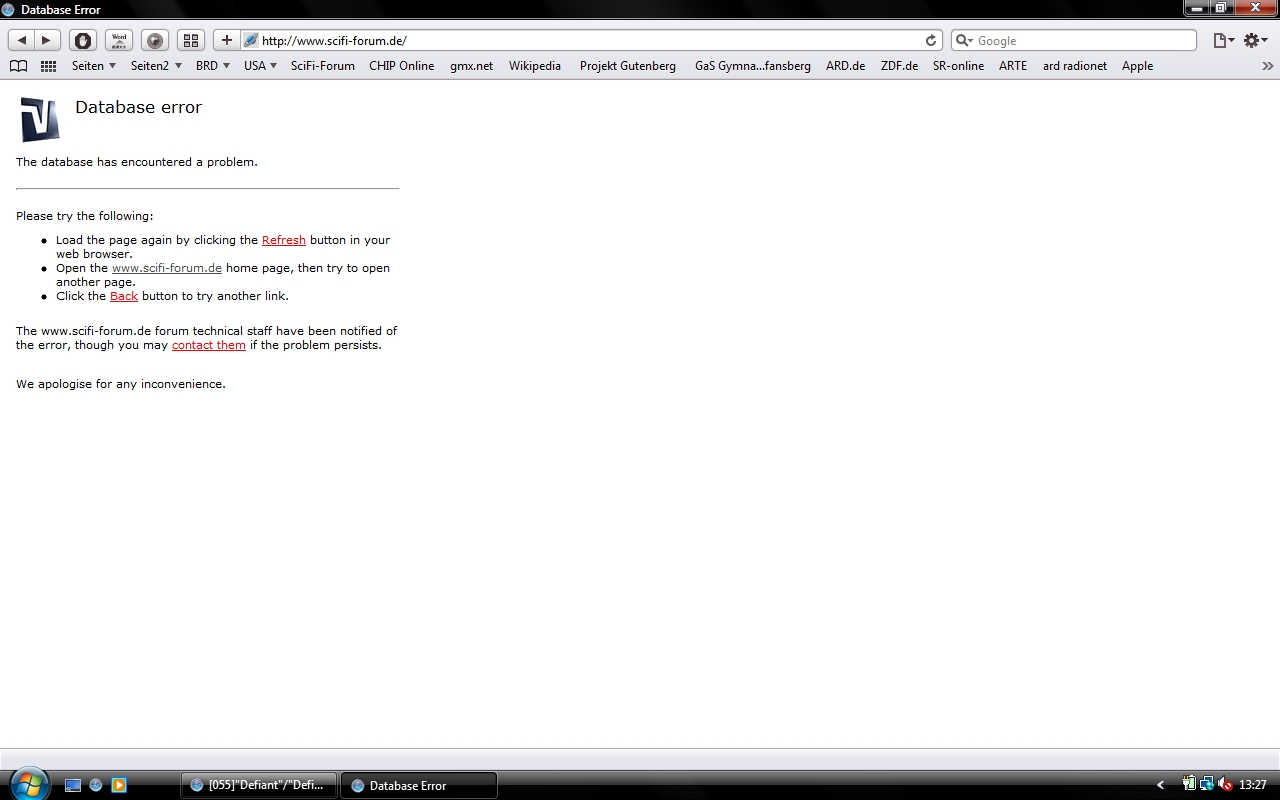Click the contact them link

click(208, 345)
